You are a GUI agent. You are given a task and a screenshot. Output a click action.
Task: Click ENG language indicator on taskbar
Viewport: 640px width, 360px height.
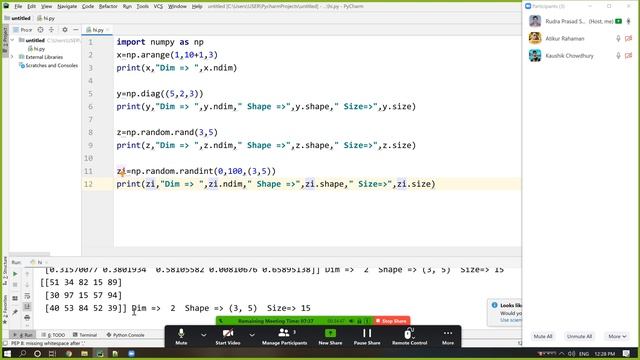[x=584, y=353]
